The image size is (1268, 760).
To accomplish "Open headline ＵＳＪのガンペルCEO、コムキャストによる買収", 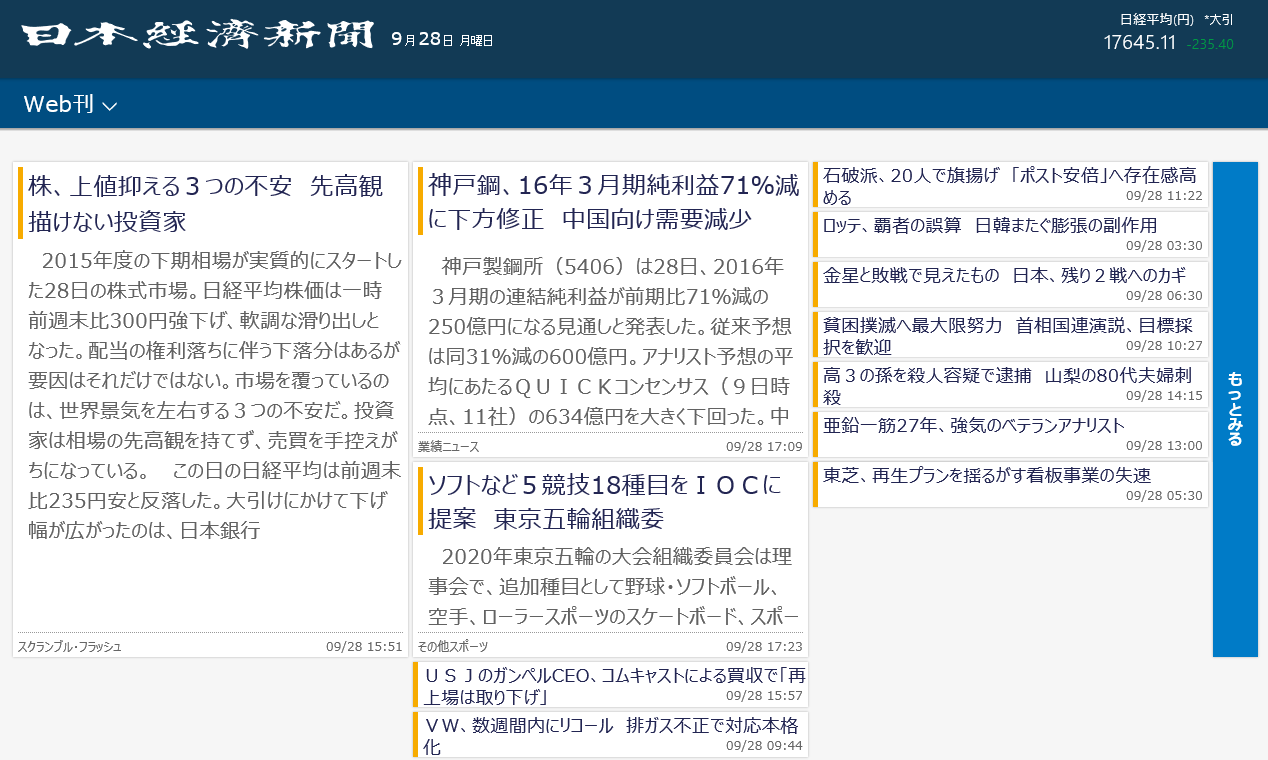I will pyautogui.click(x=610, y=685).
